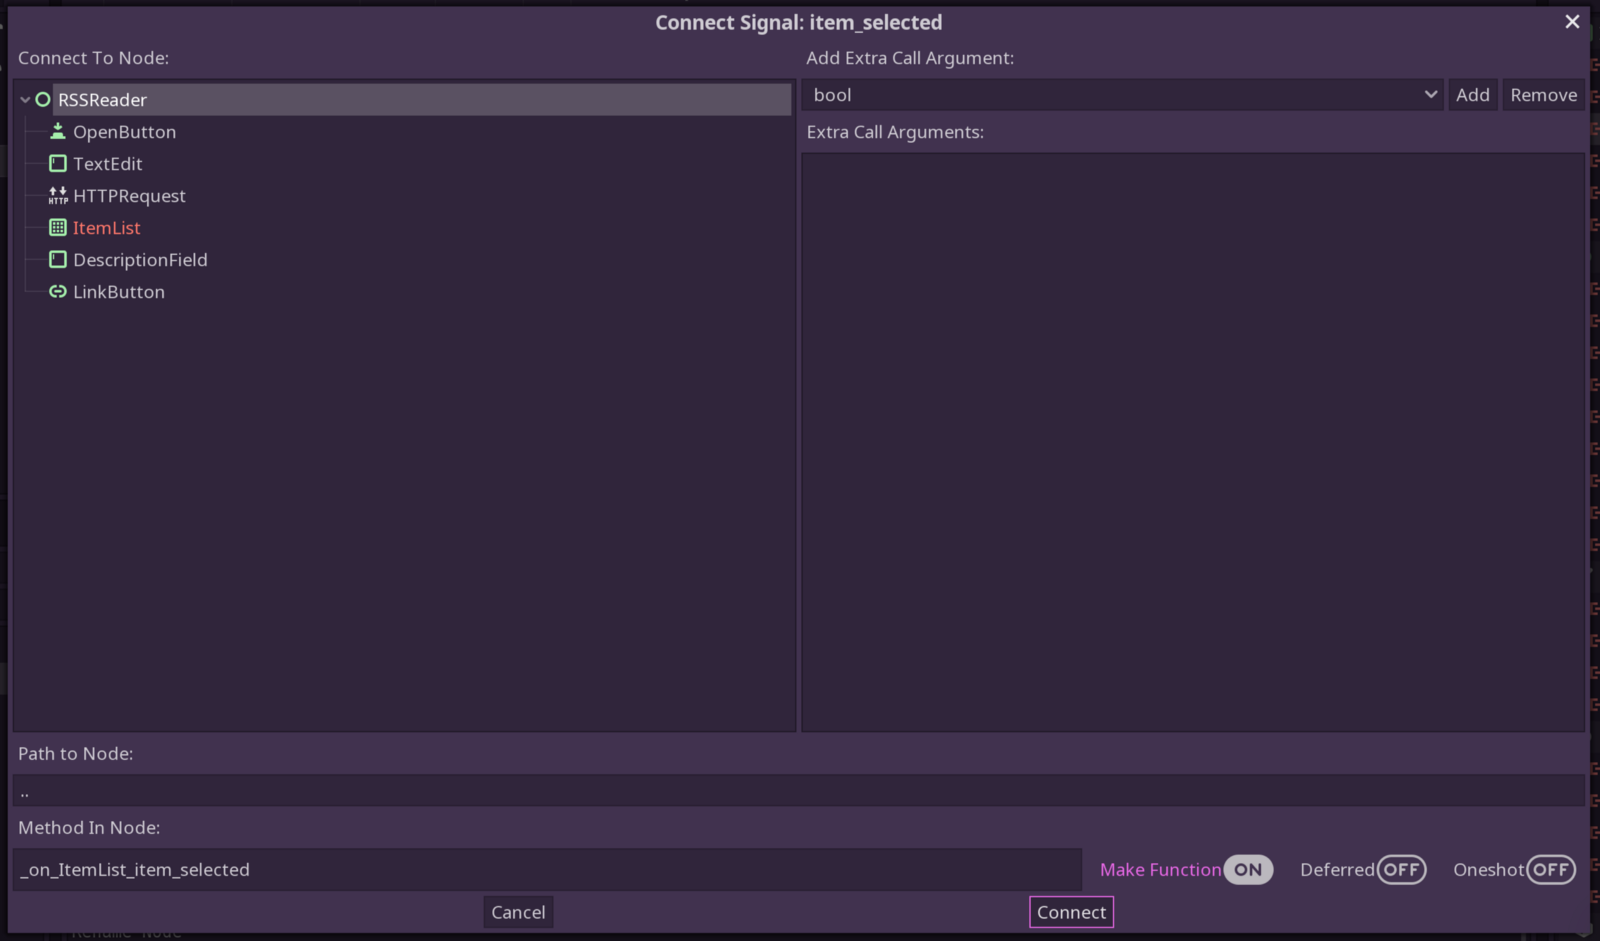Select DescriptionField in node tree
Screen dimensions: 1600x941
click(x=140, y=260)
